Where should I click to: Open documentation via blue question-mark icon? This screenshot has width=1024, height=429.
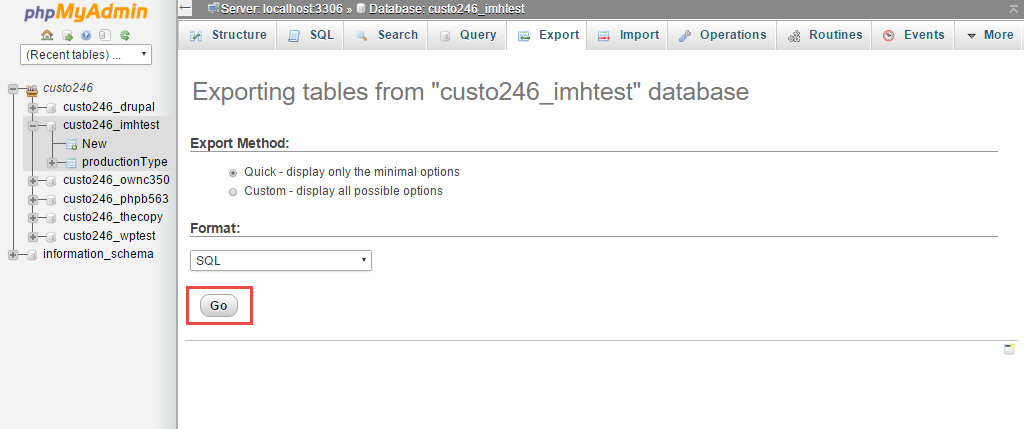[x=86, y=35]
